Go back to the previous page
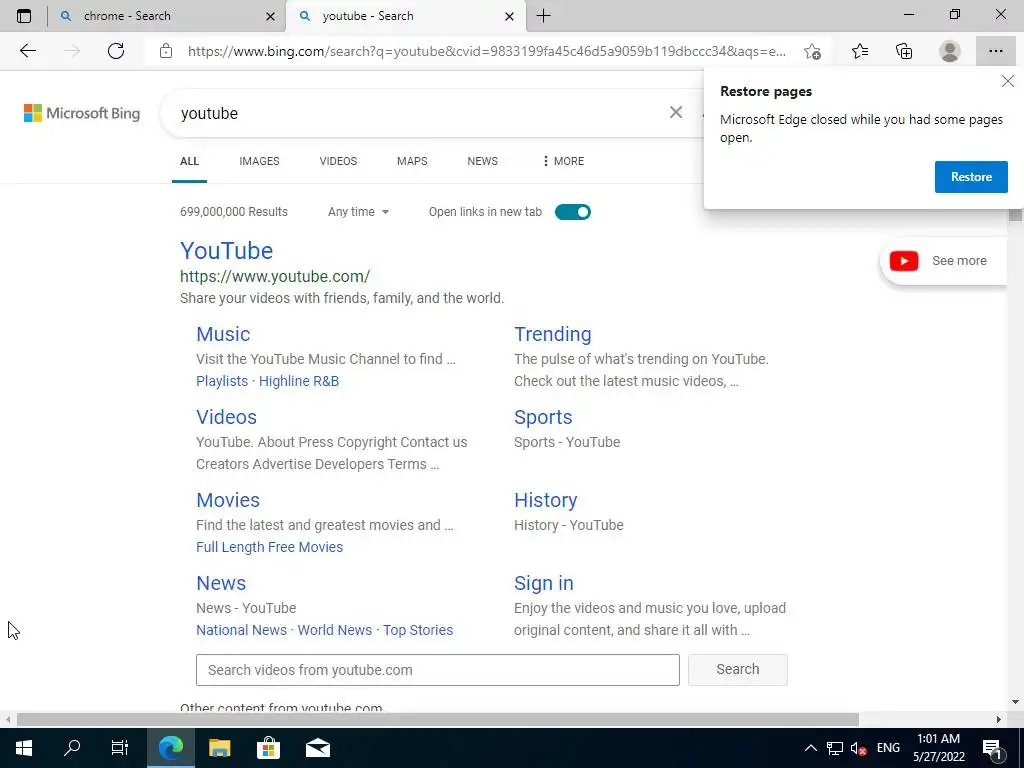1024x768 pixels. click(27, 51)
